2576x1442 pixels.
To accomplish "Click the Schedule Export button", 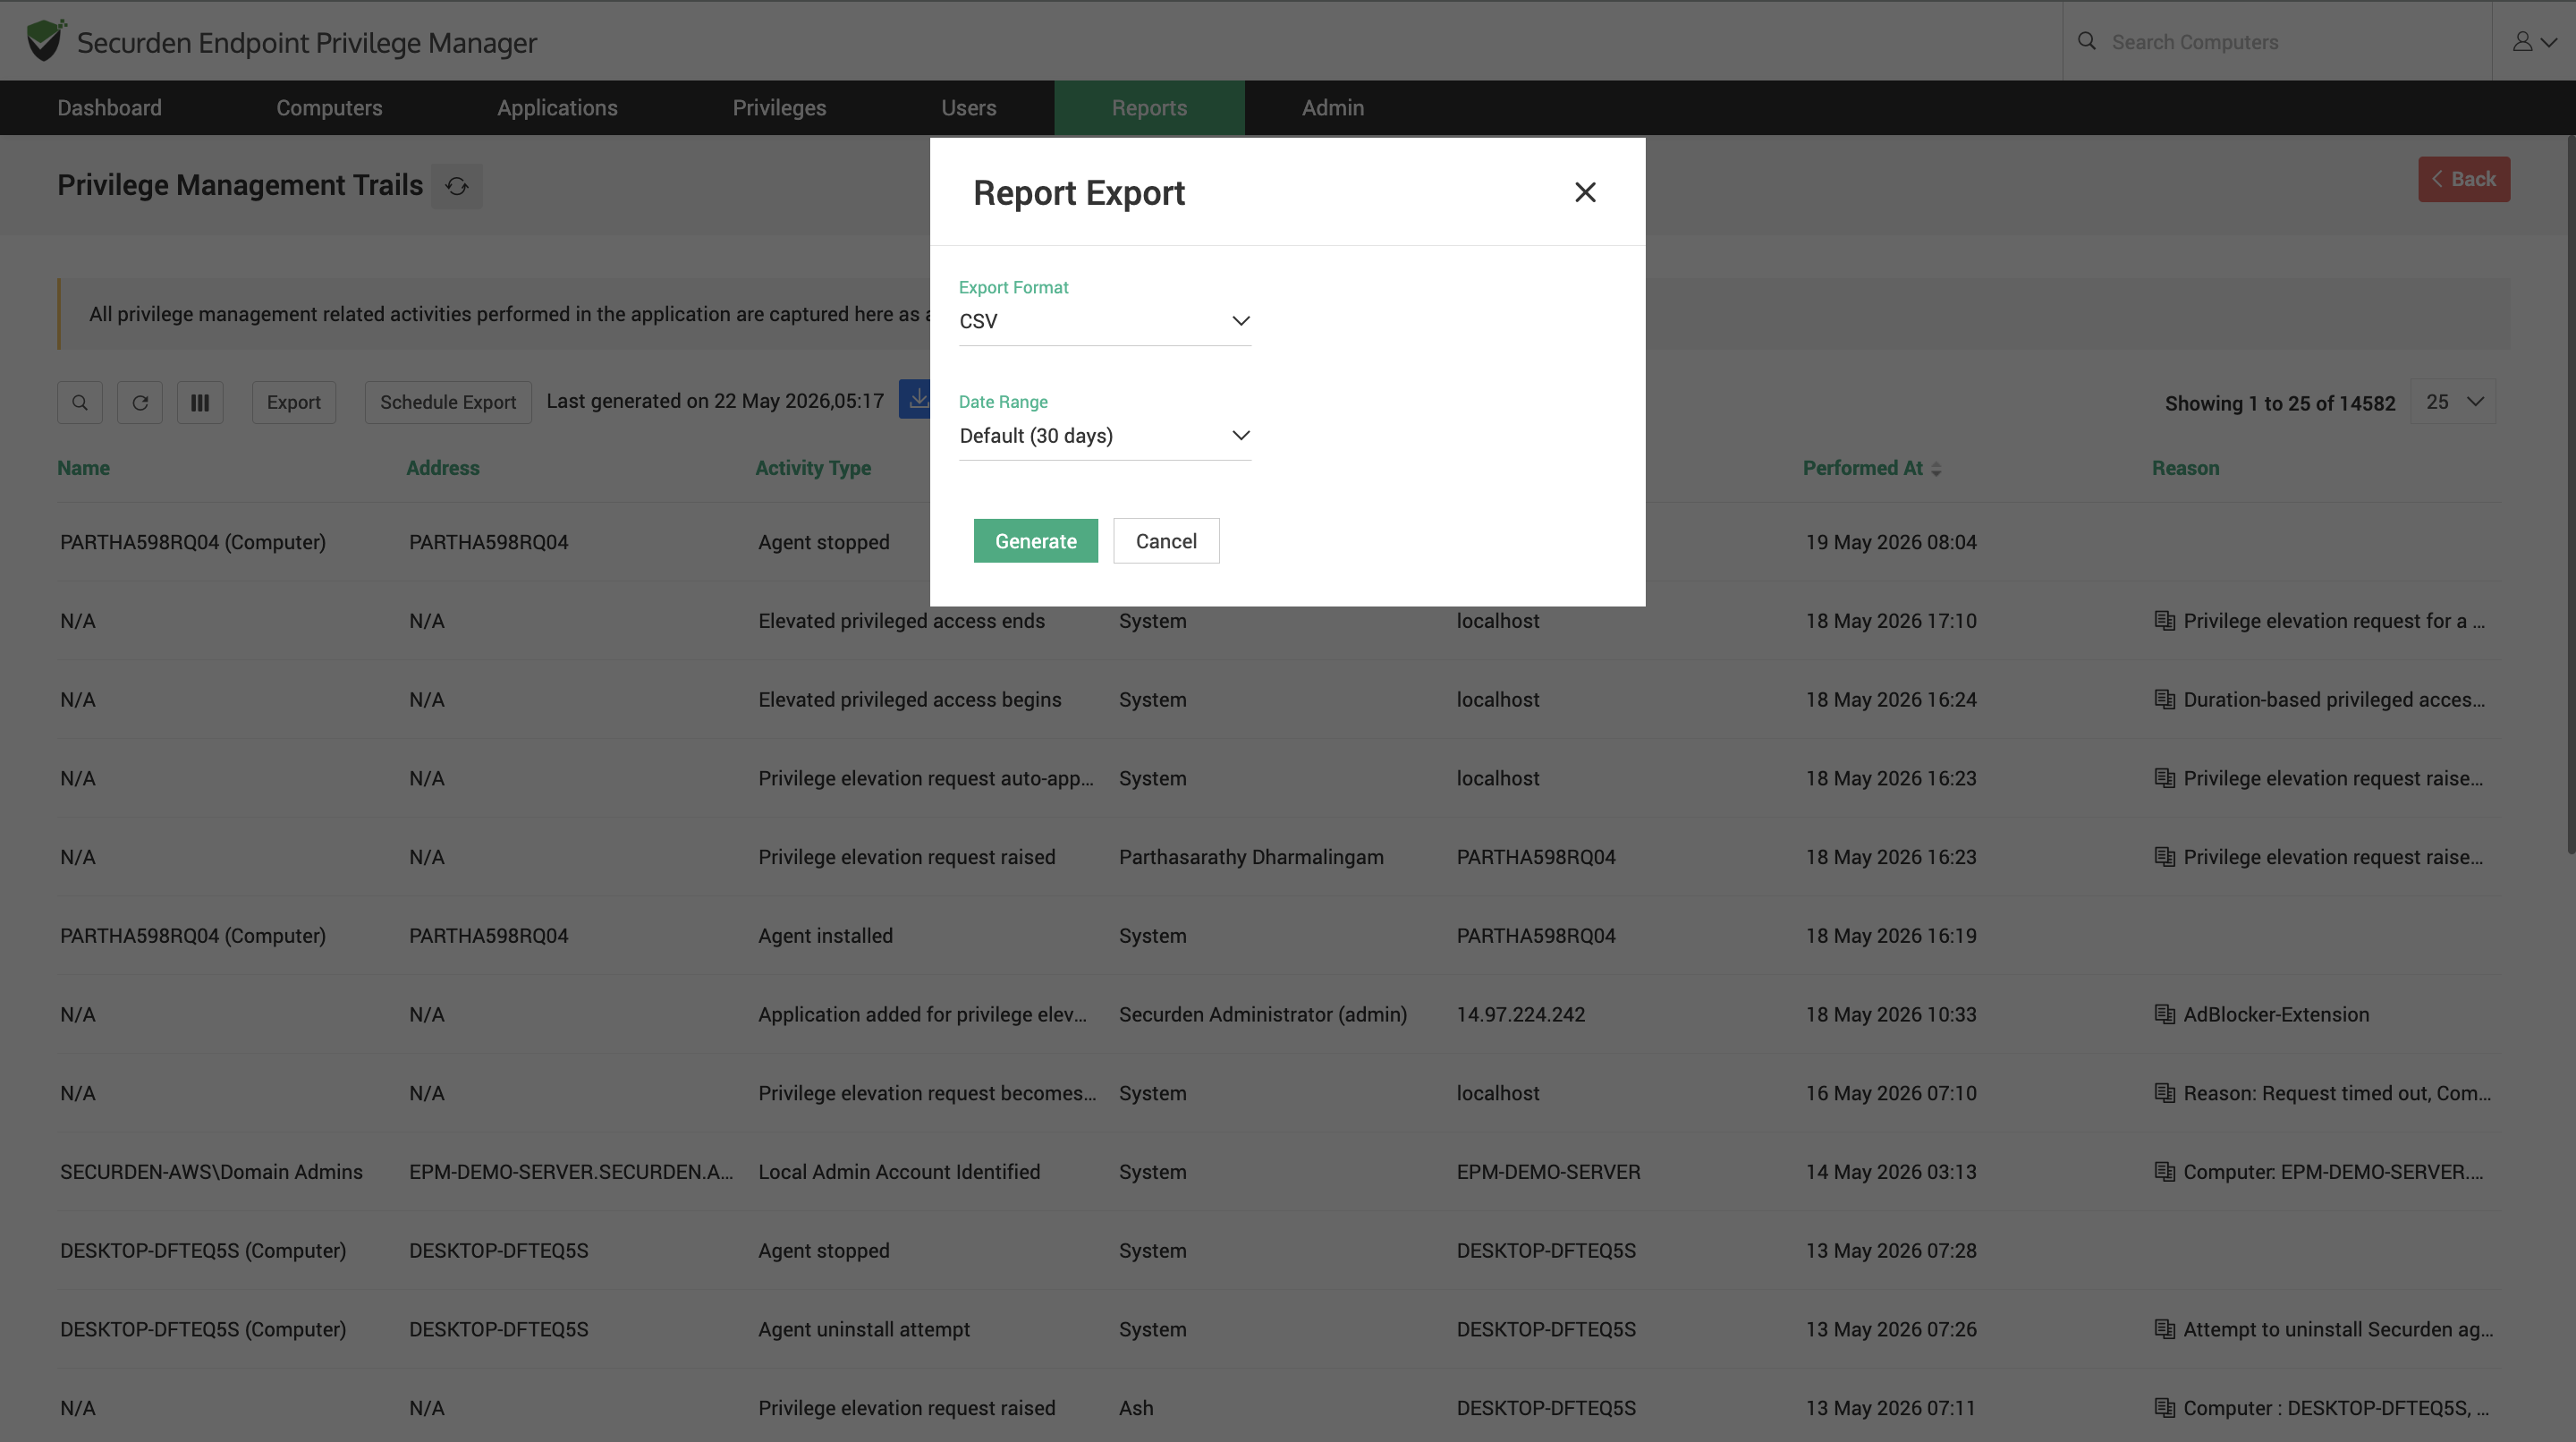I will coord(448,402).
